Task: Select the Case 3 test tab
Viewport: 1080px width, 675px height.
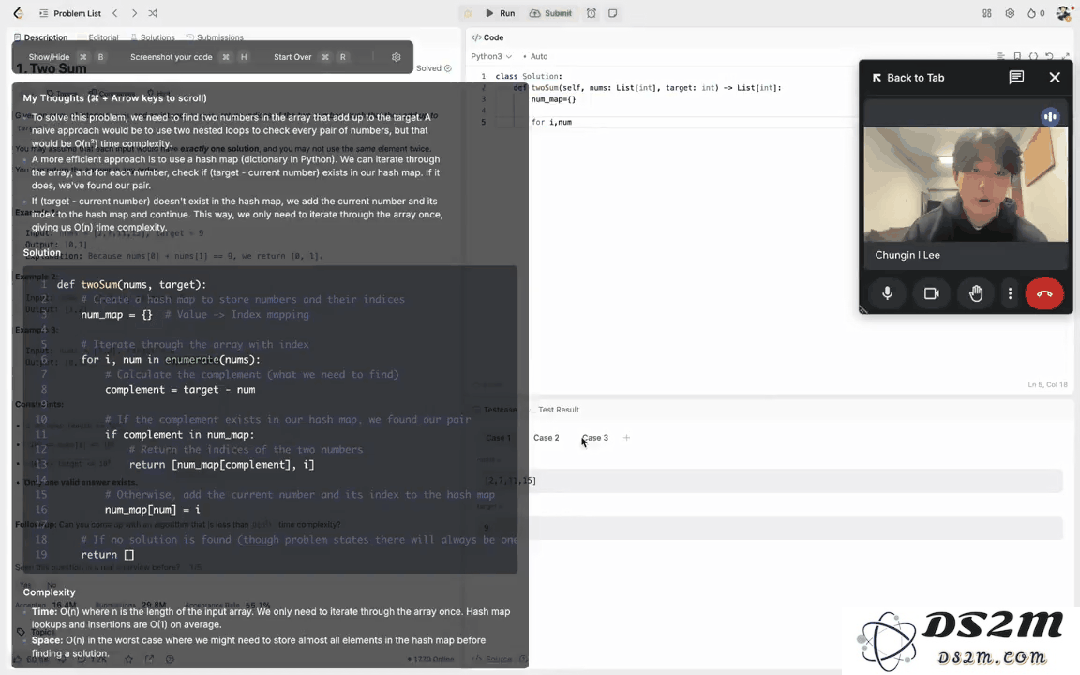Action: point(595,438)
